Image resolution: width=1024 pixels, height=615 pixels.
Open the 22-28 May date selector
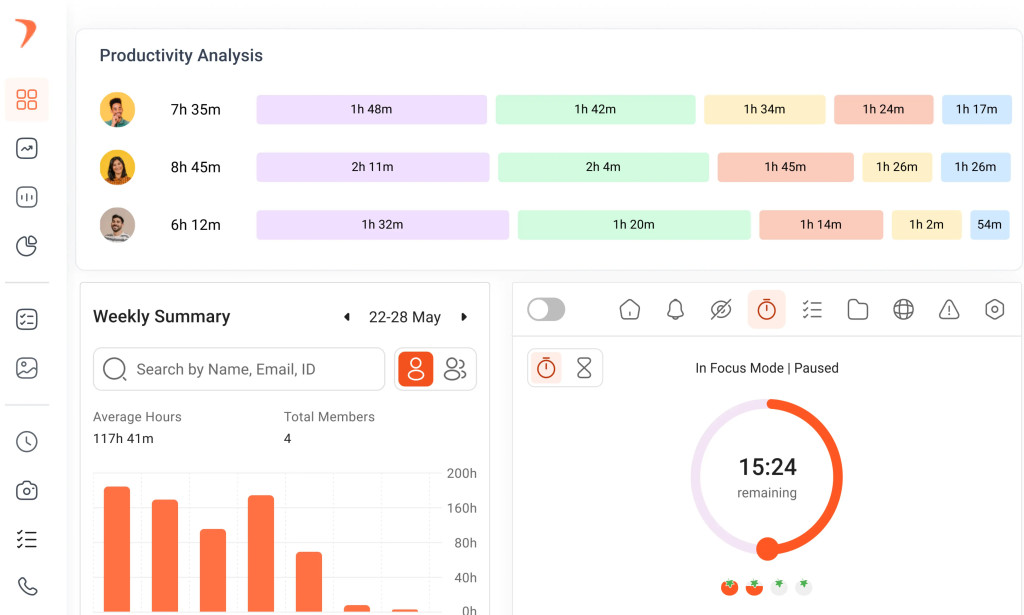pos(405,317)
